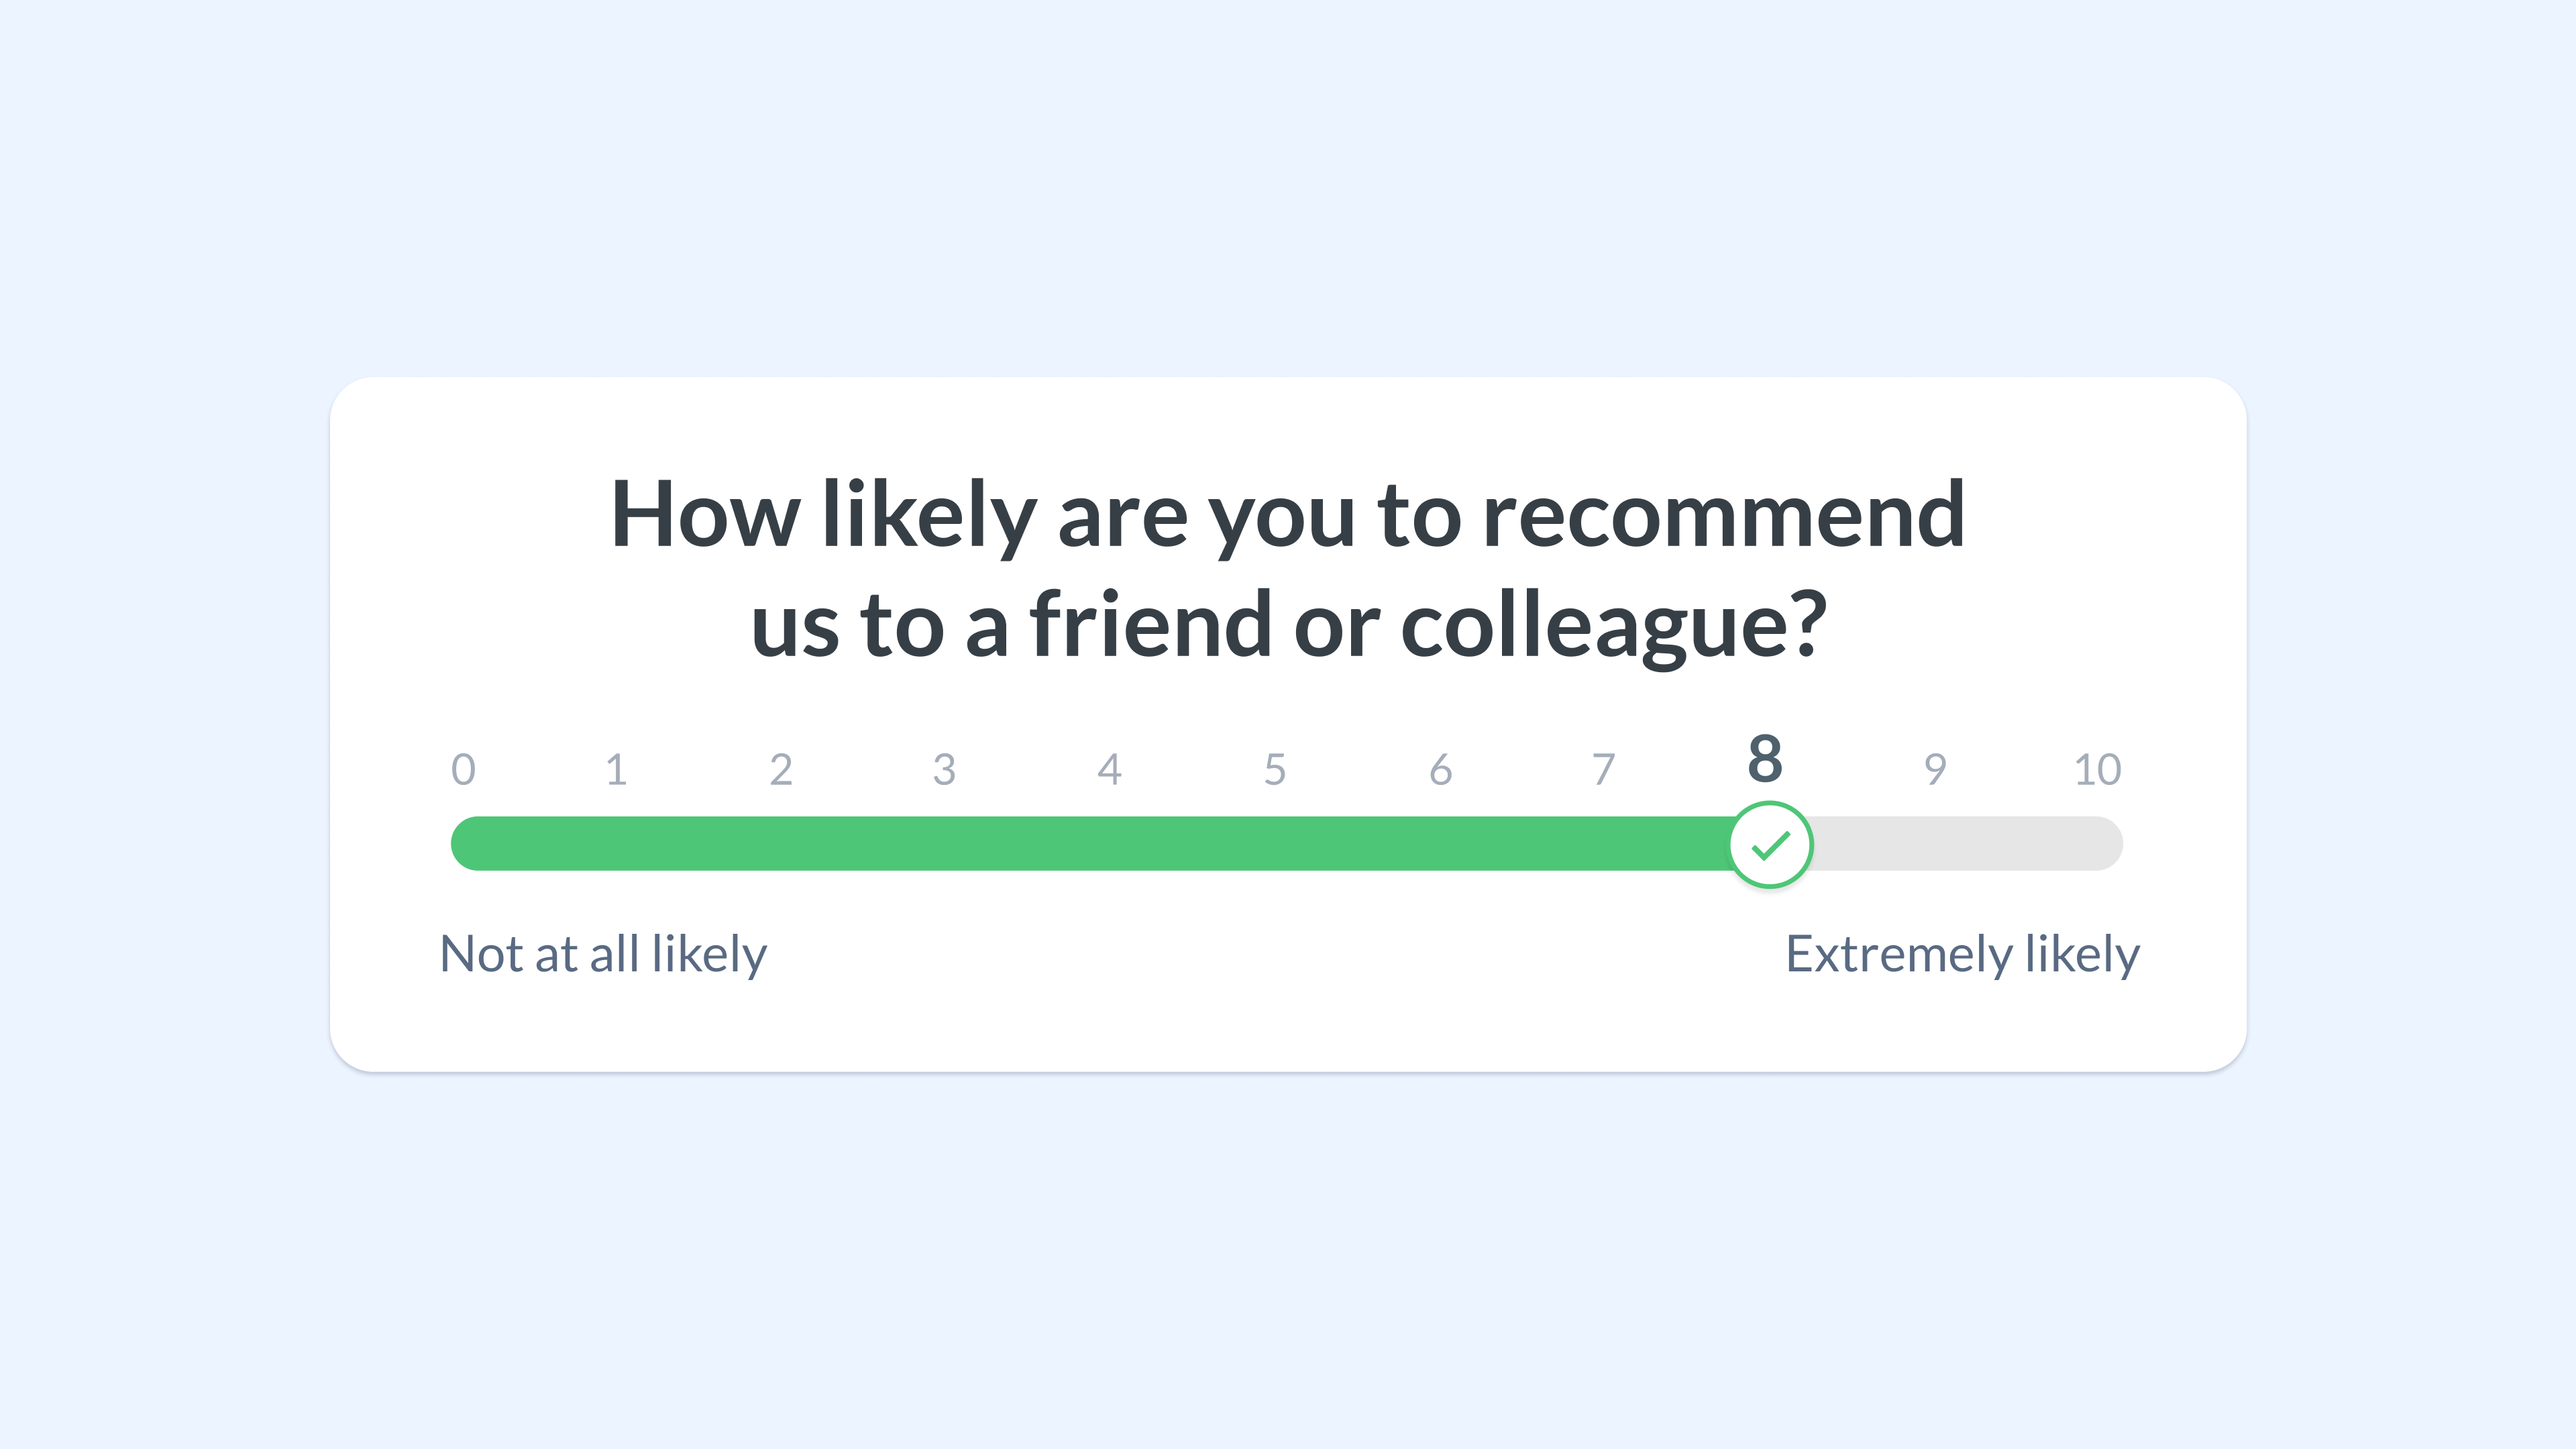Click the gray unfilled slider track

(x=1968, y=844)
